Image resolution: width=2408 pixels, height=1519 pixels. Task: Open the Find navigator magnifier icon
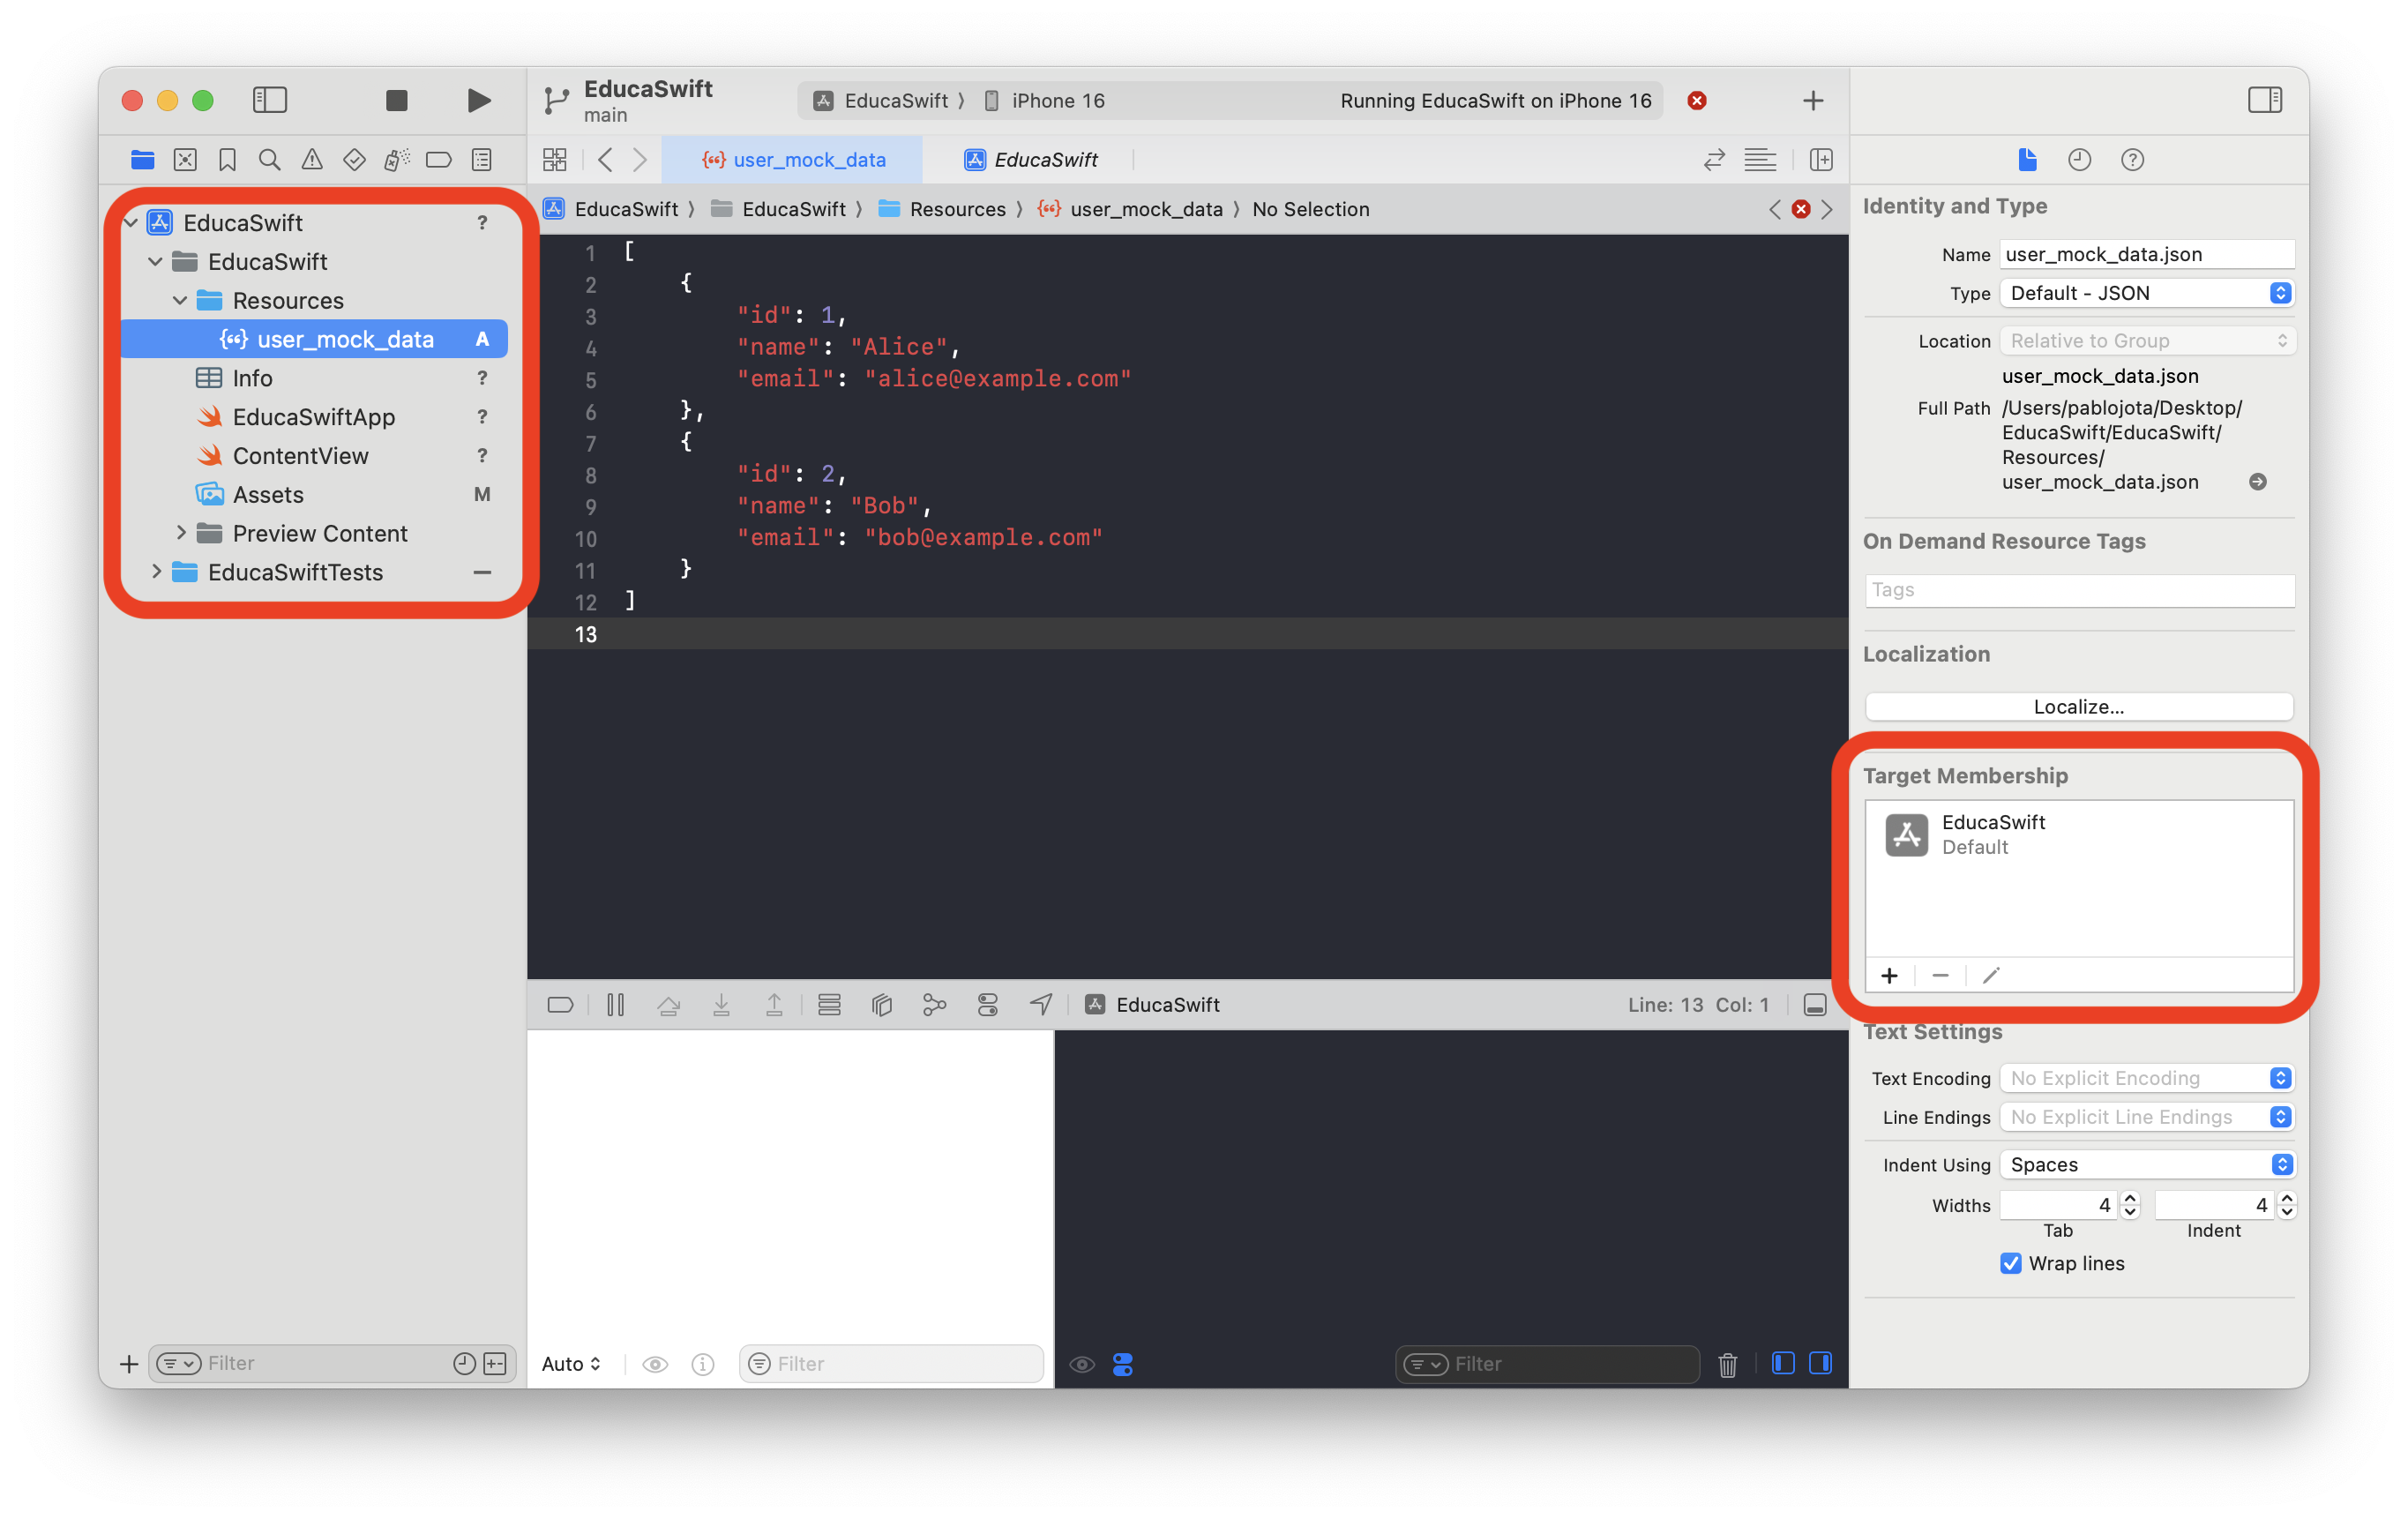tap(269, 160)
